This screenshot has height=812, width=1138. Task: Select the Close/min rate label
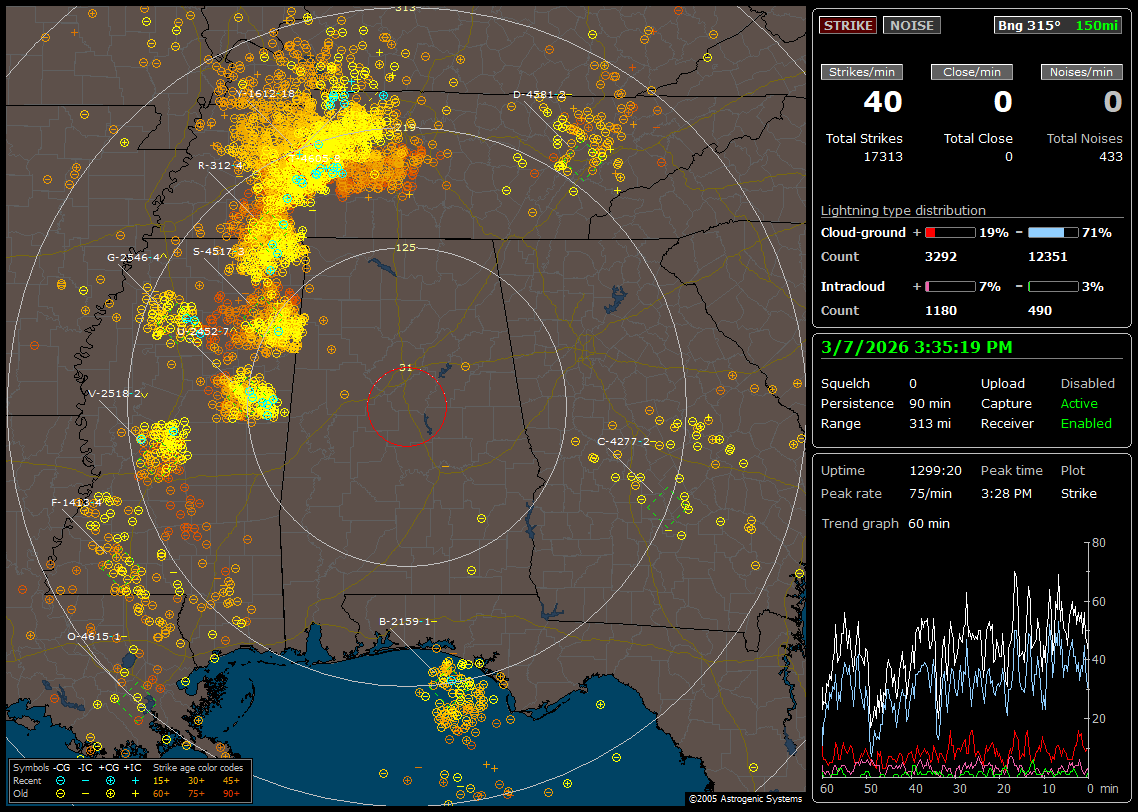(972, 72)
